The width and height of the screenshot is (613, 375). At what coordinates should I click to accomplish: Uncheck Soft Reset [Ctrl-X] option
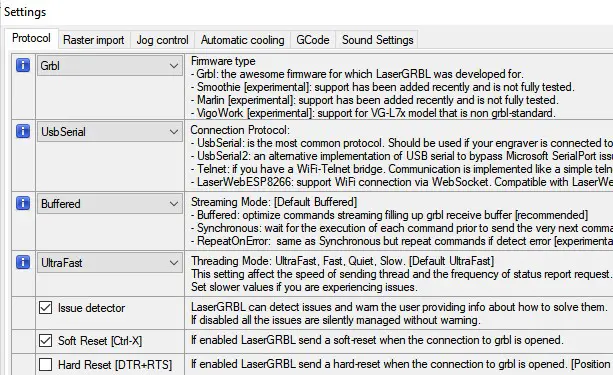coord(45,341)
